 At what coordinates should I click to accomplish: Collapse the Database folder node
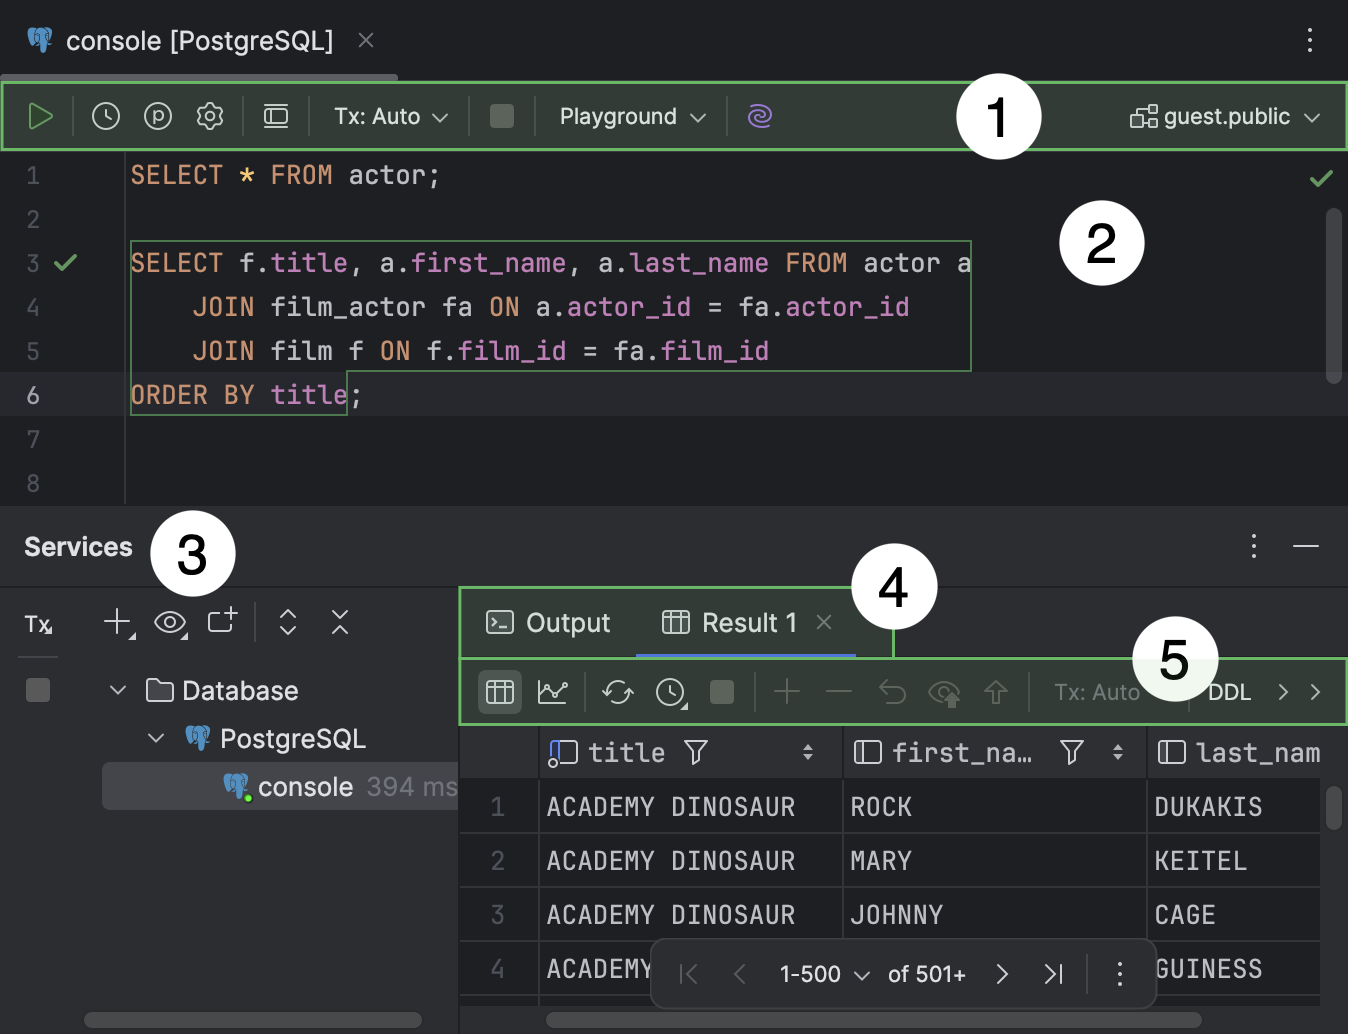(117, 690)
